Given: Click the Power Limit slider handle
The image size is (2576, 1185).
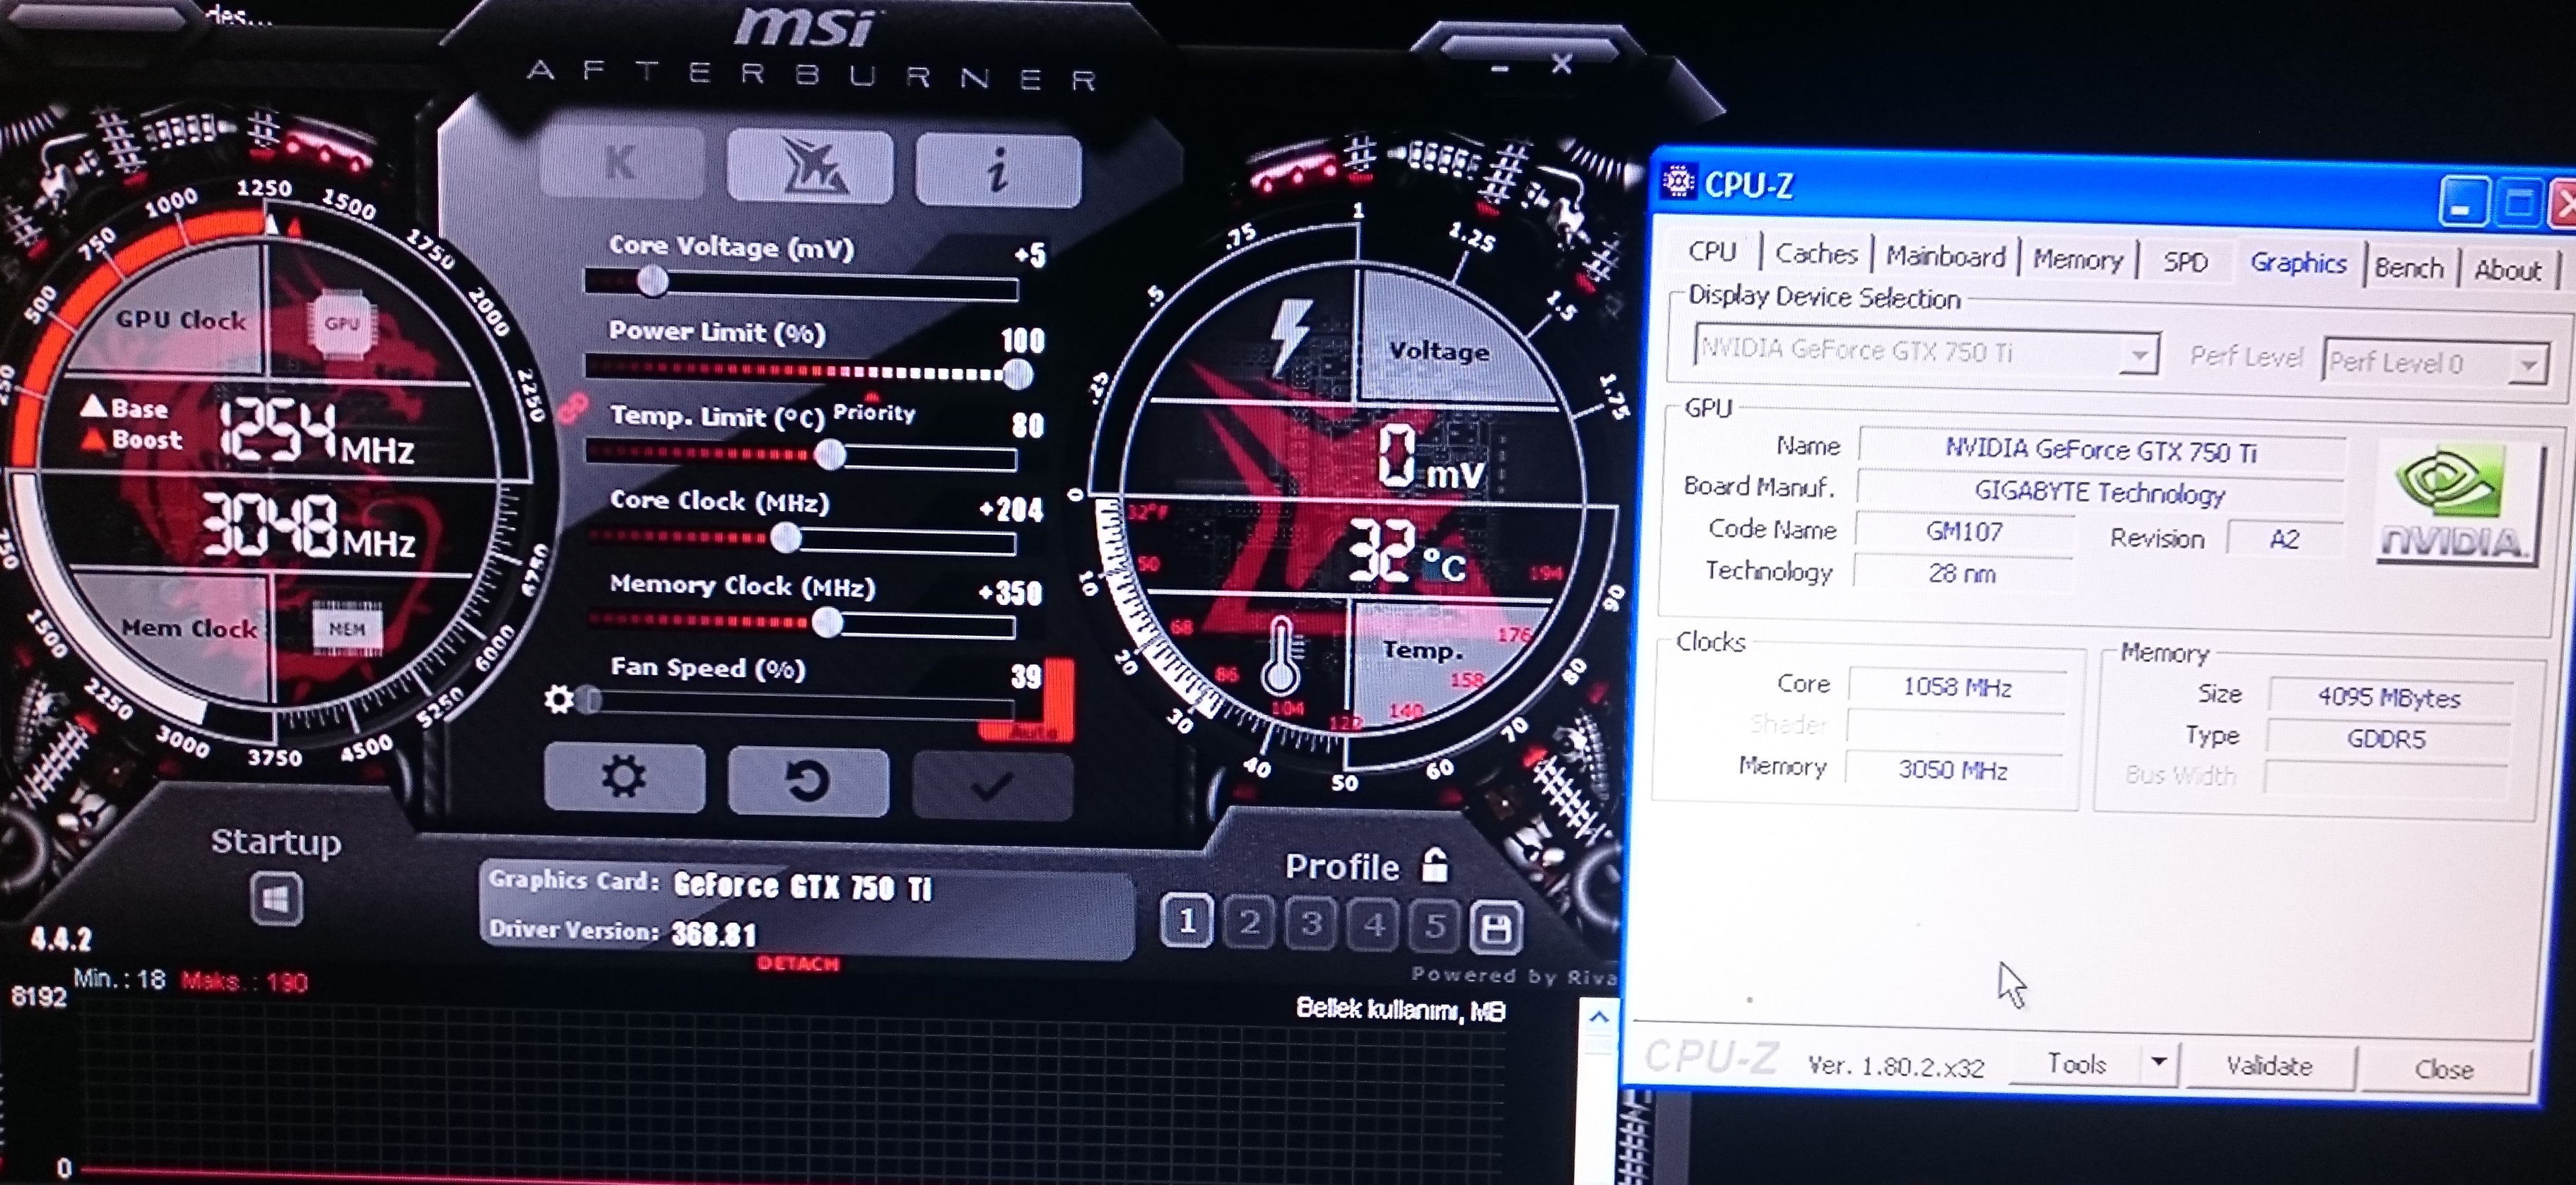Looking at the screenshot, I should coord(1017,374).
